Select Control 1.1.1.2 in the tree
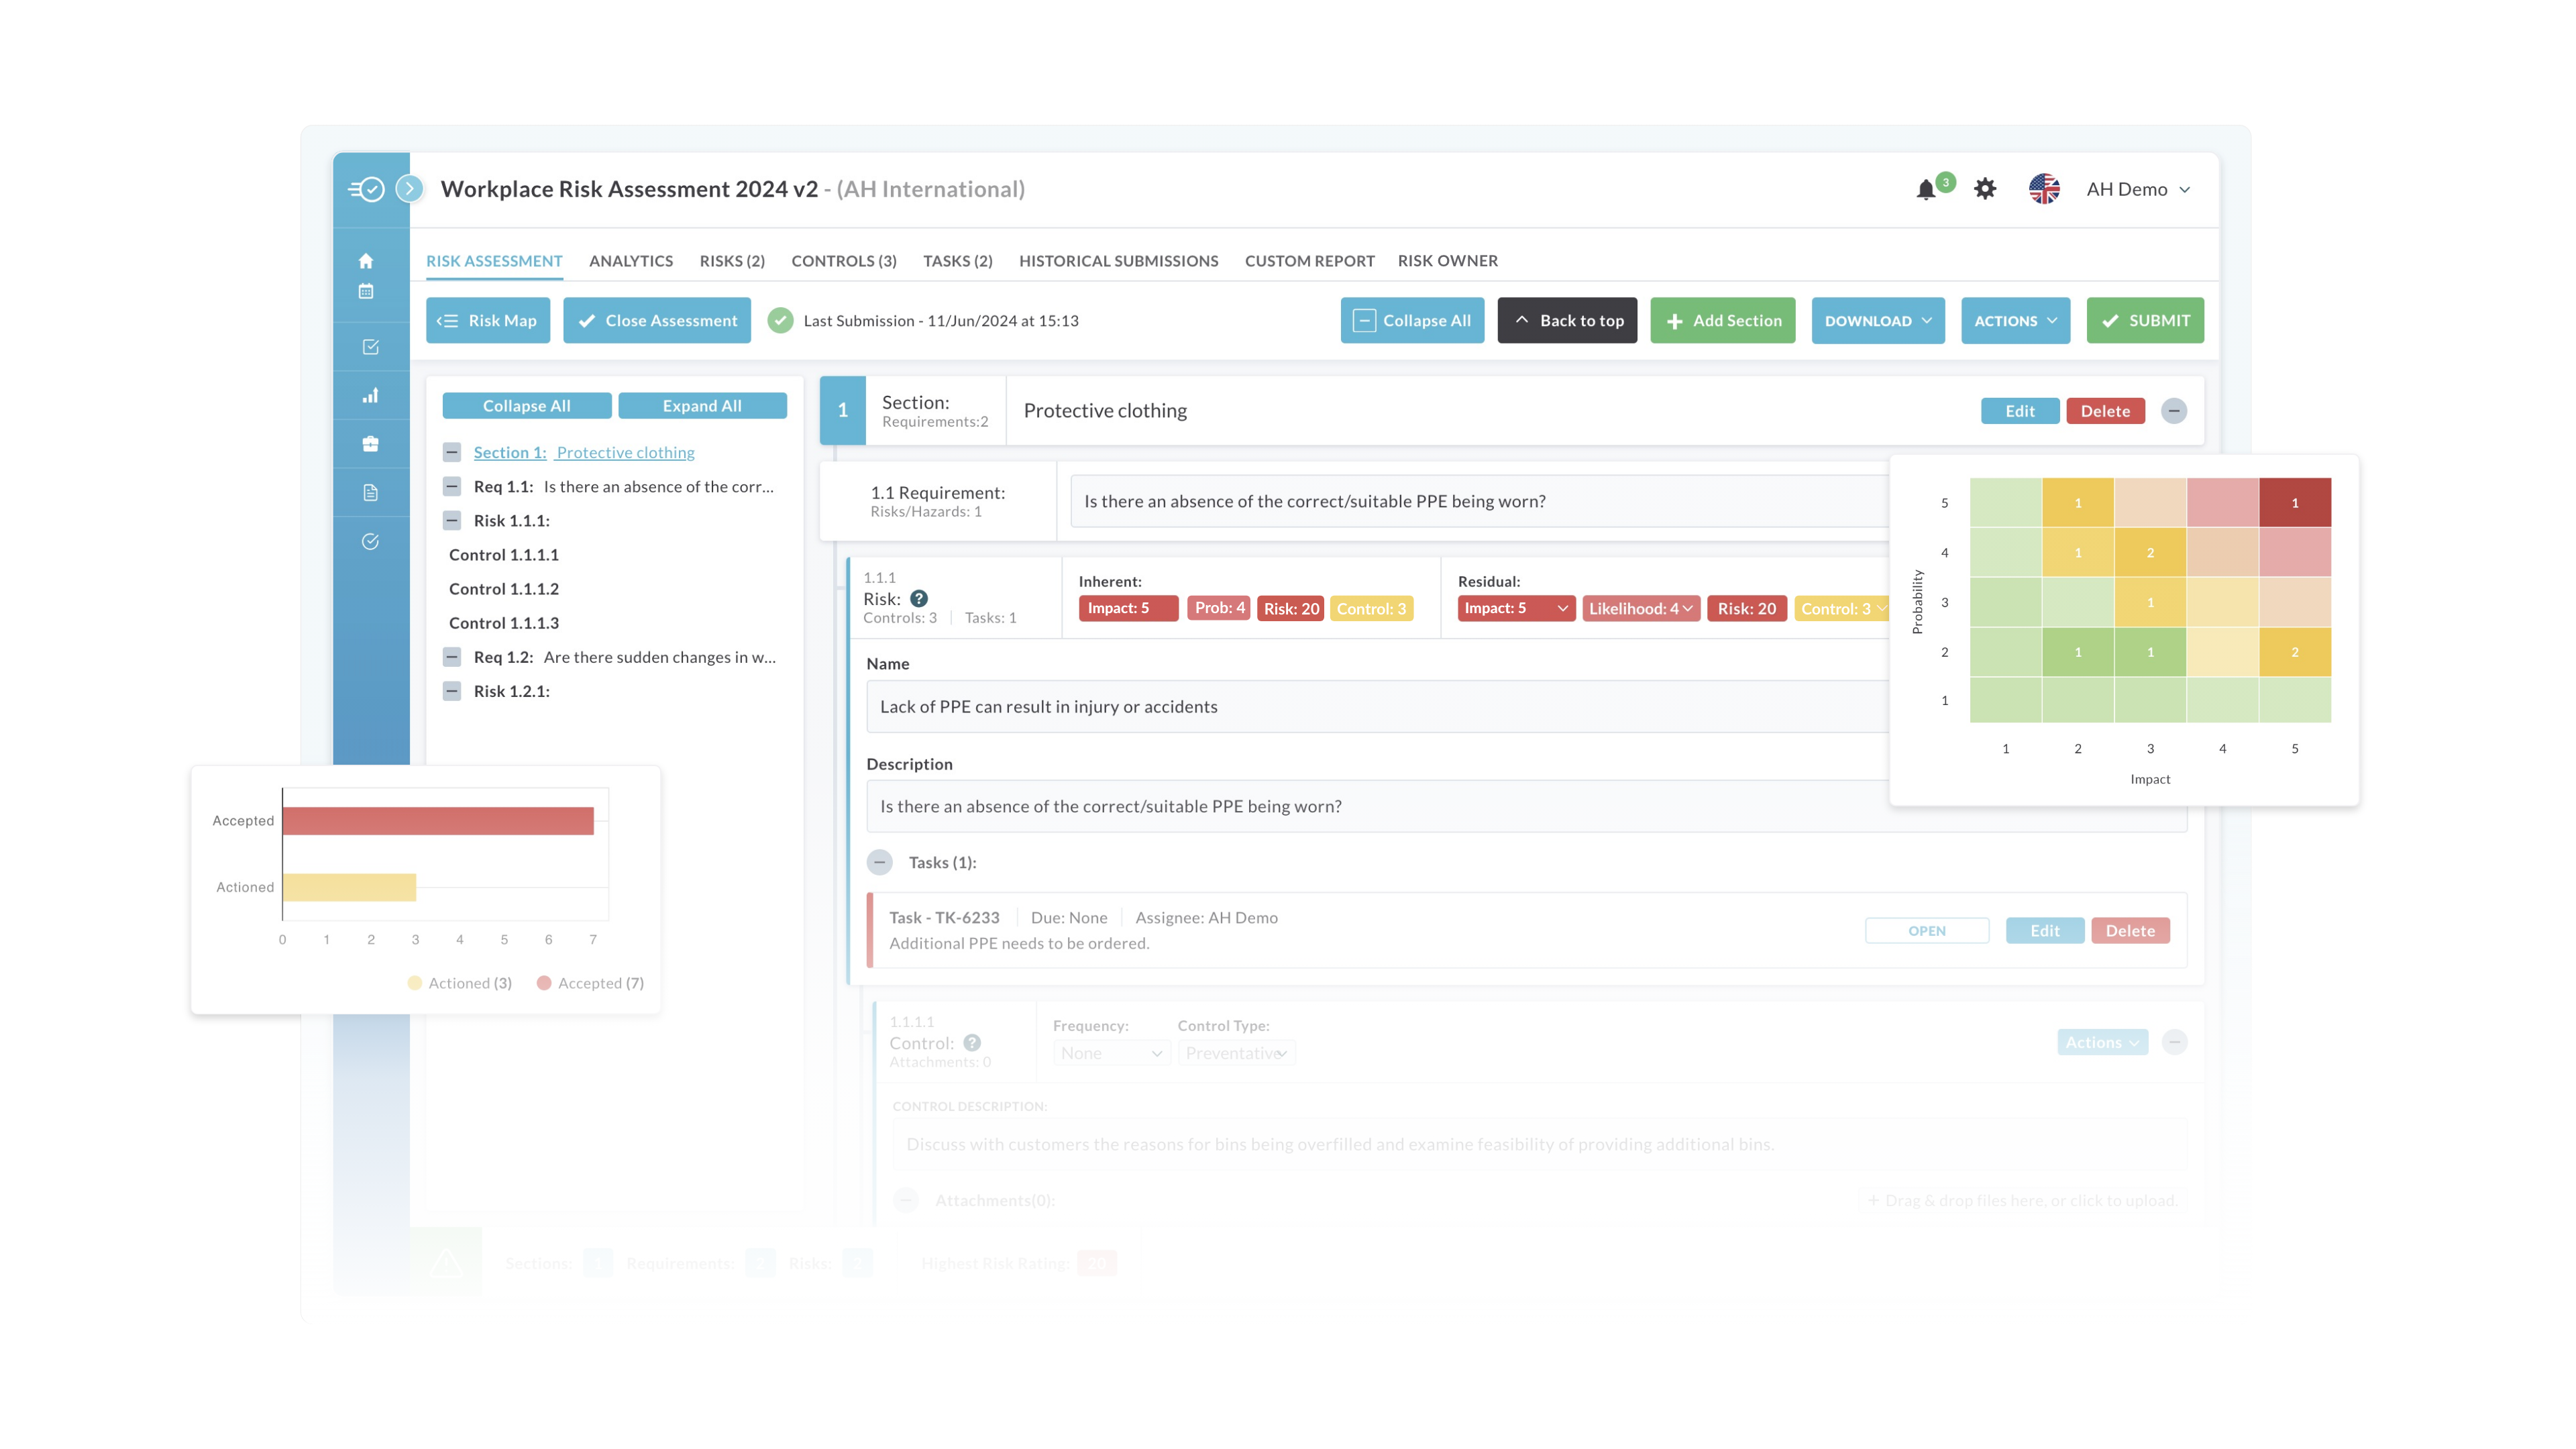 pyautogui.click(x=503, y=589)
